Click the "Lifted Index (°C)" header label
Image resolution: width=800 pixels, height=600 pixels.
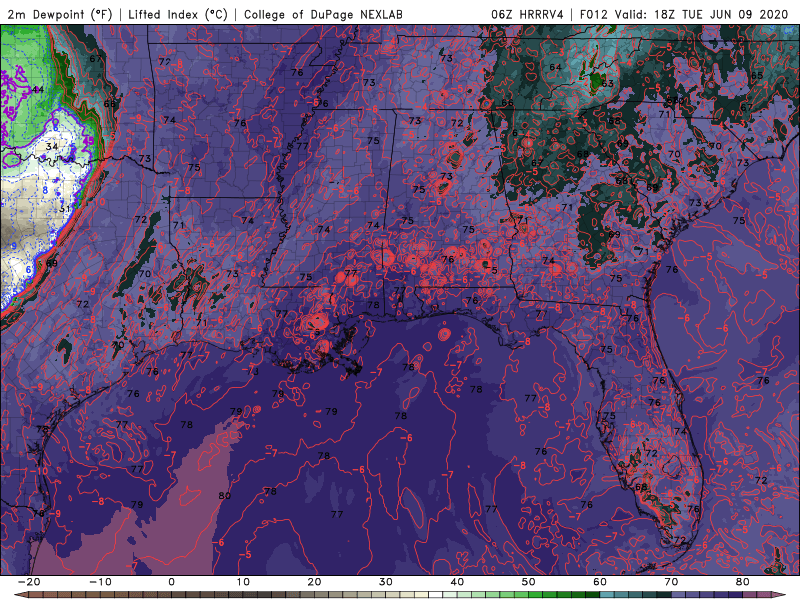[x=178, y=14]
